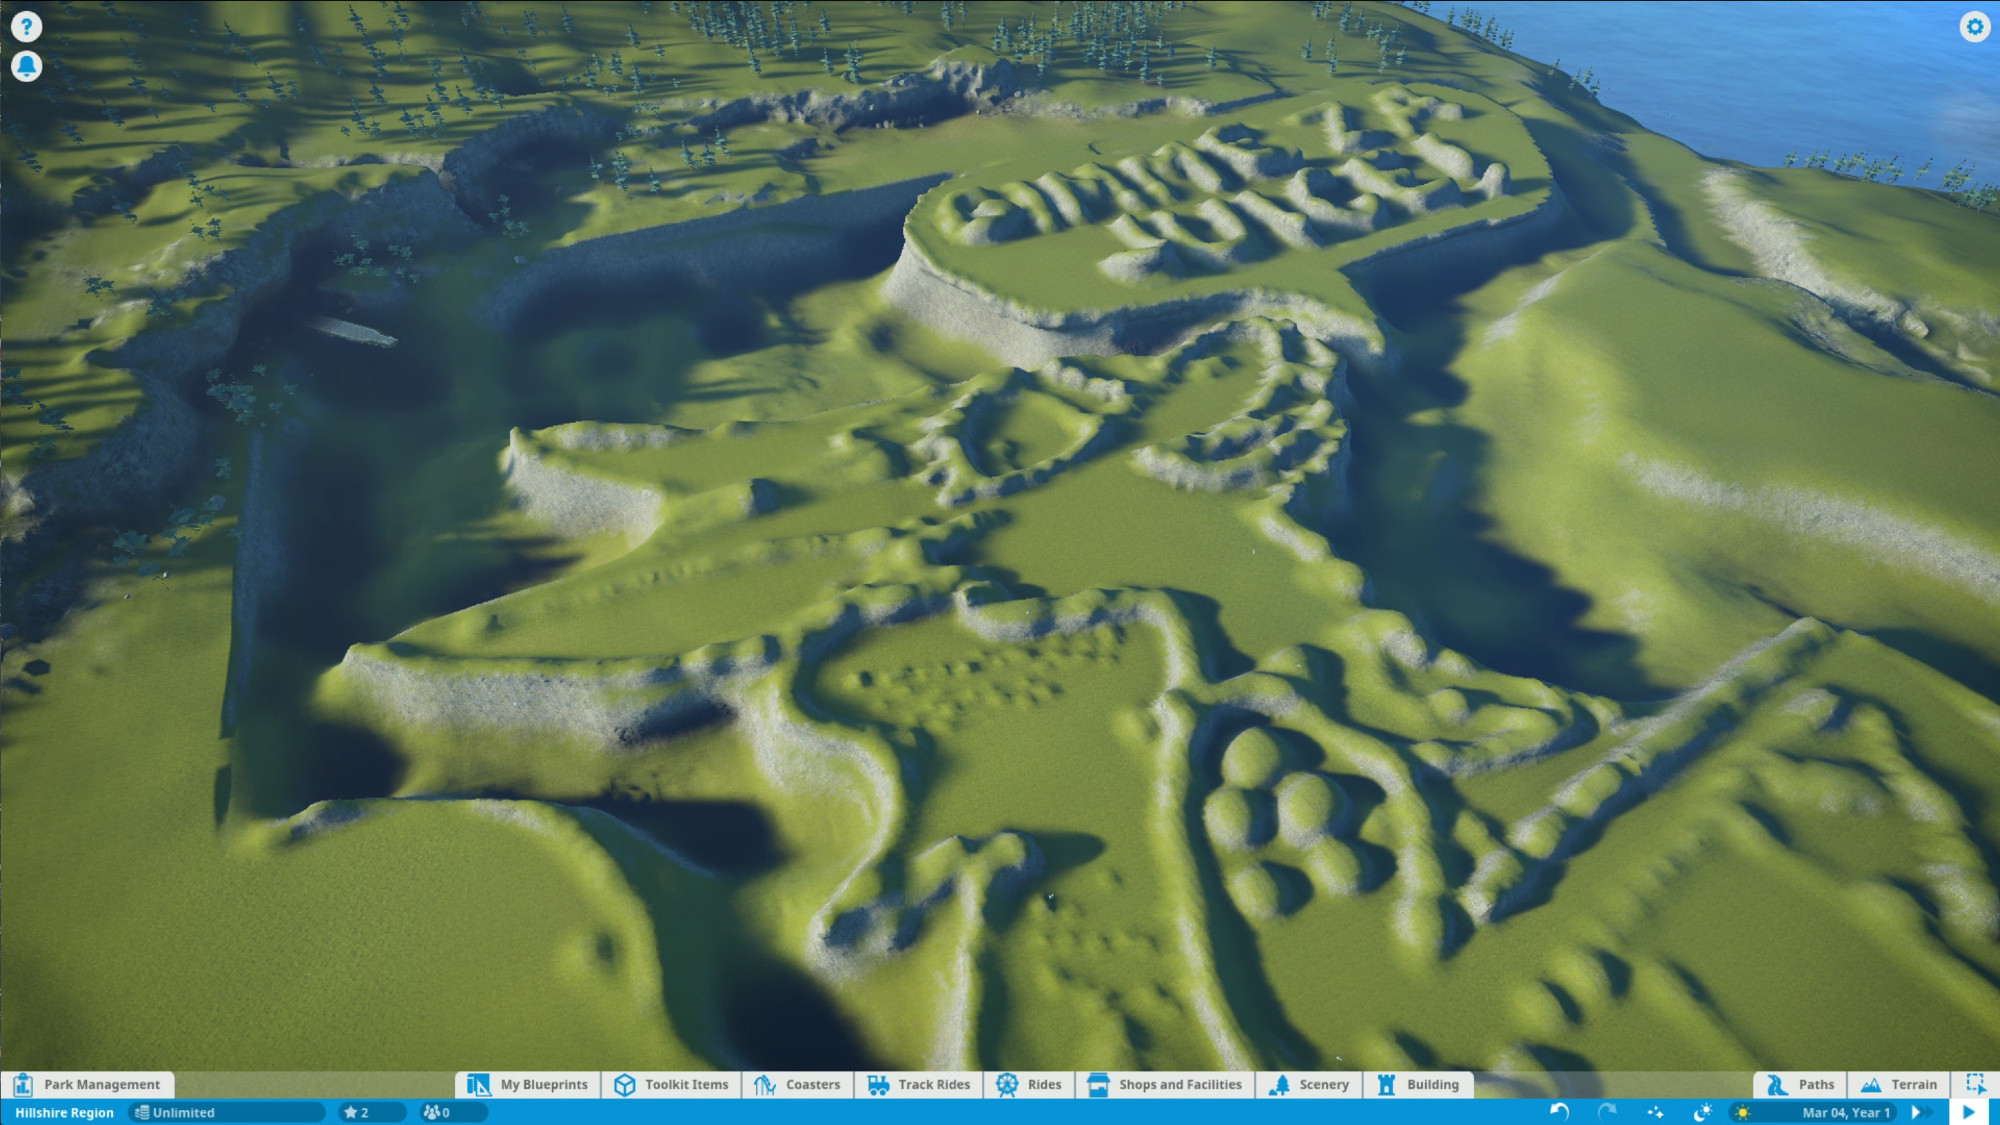Open Shops and Facilities tab
This screenshot has width=2000, height=1125.
(x=1165, y=1085)
